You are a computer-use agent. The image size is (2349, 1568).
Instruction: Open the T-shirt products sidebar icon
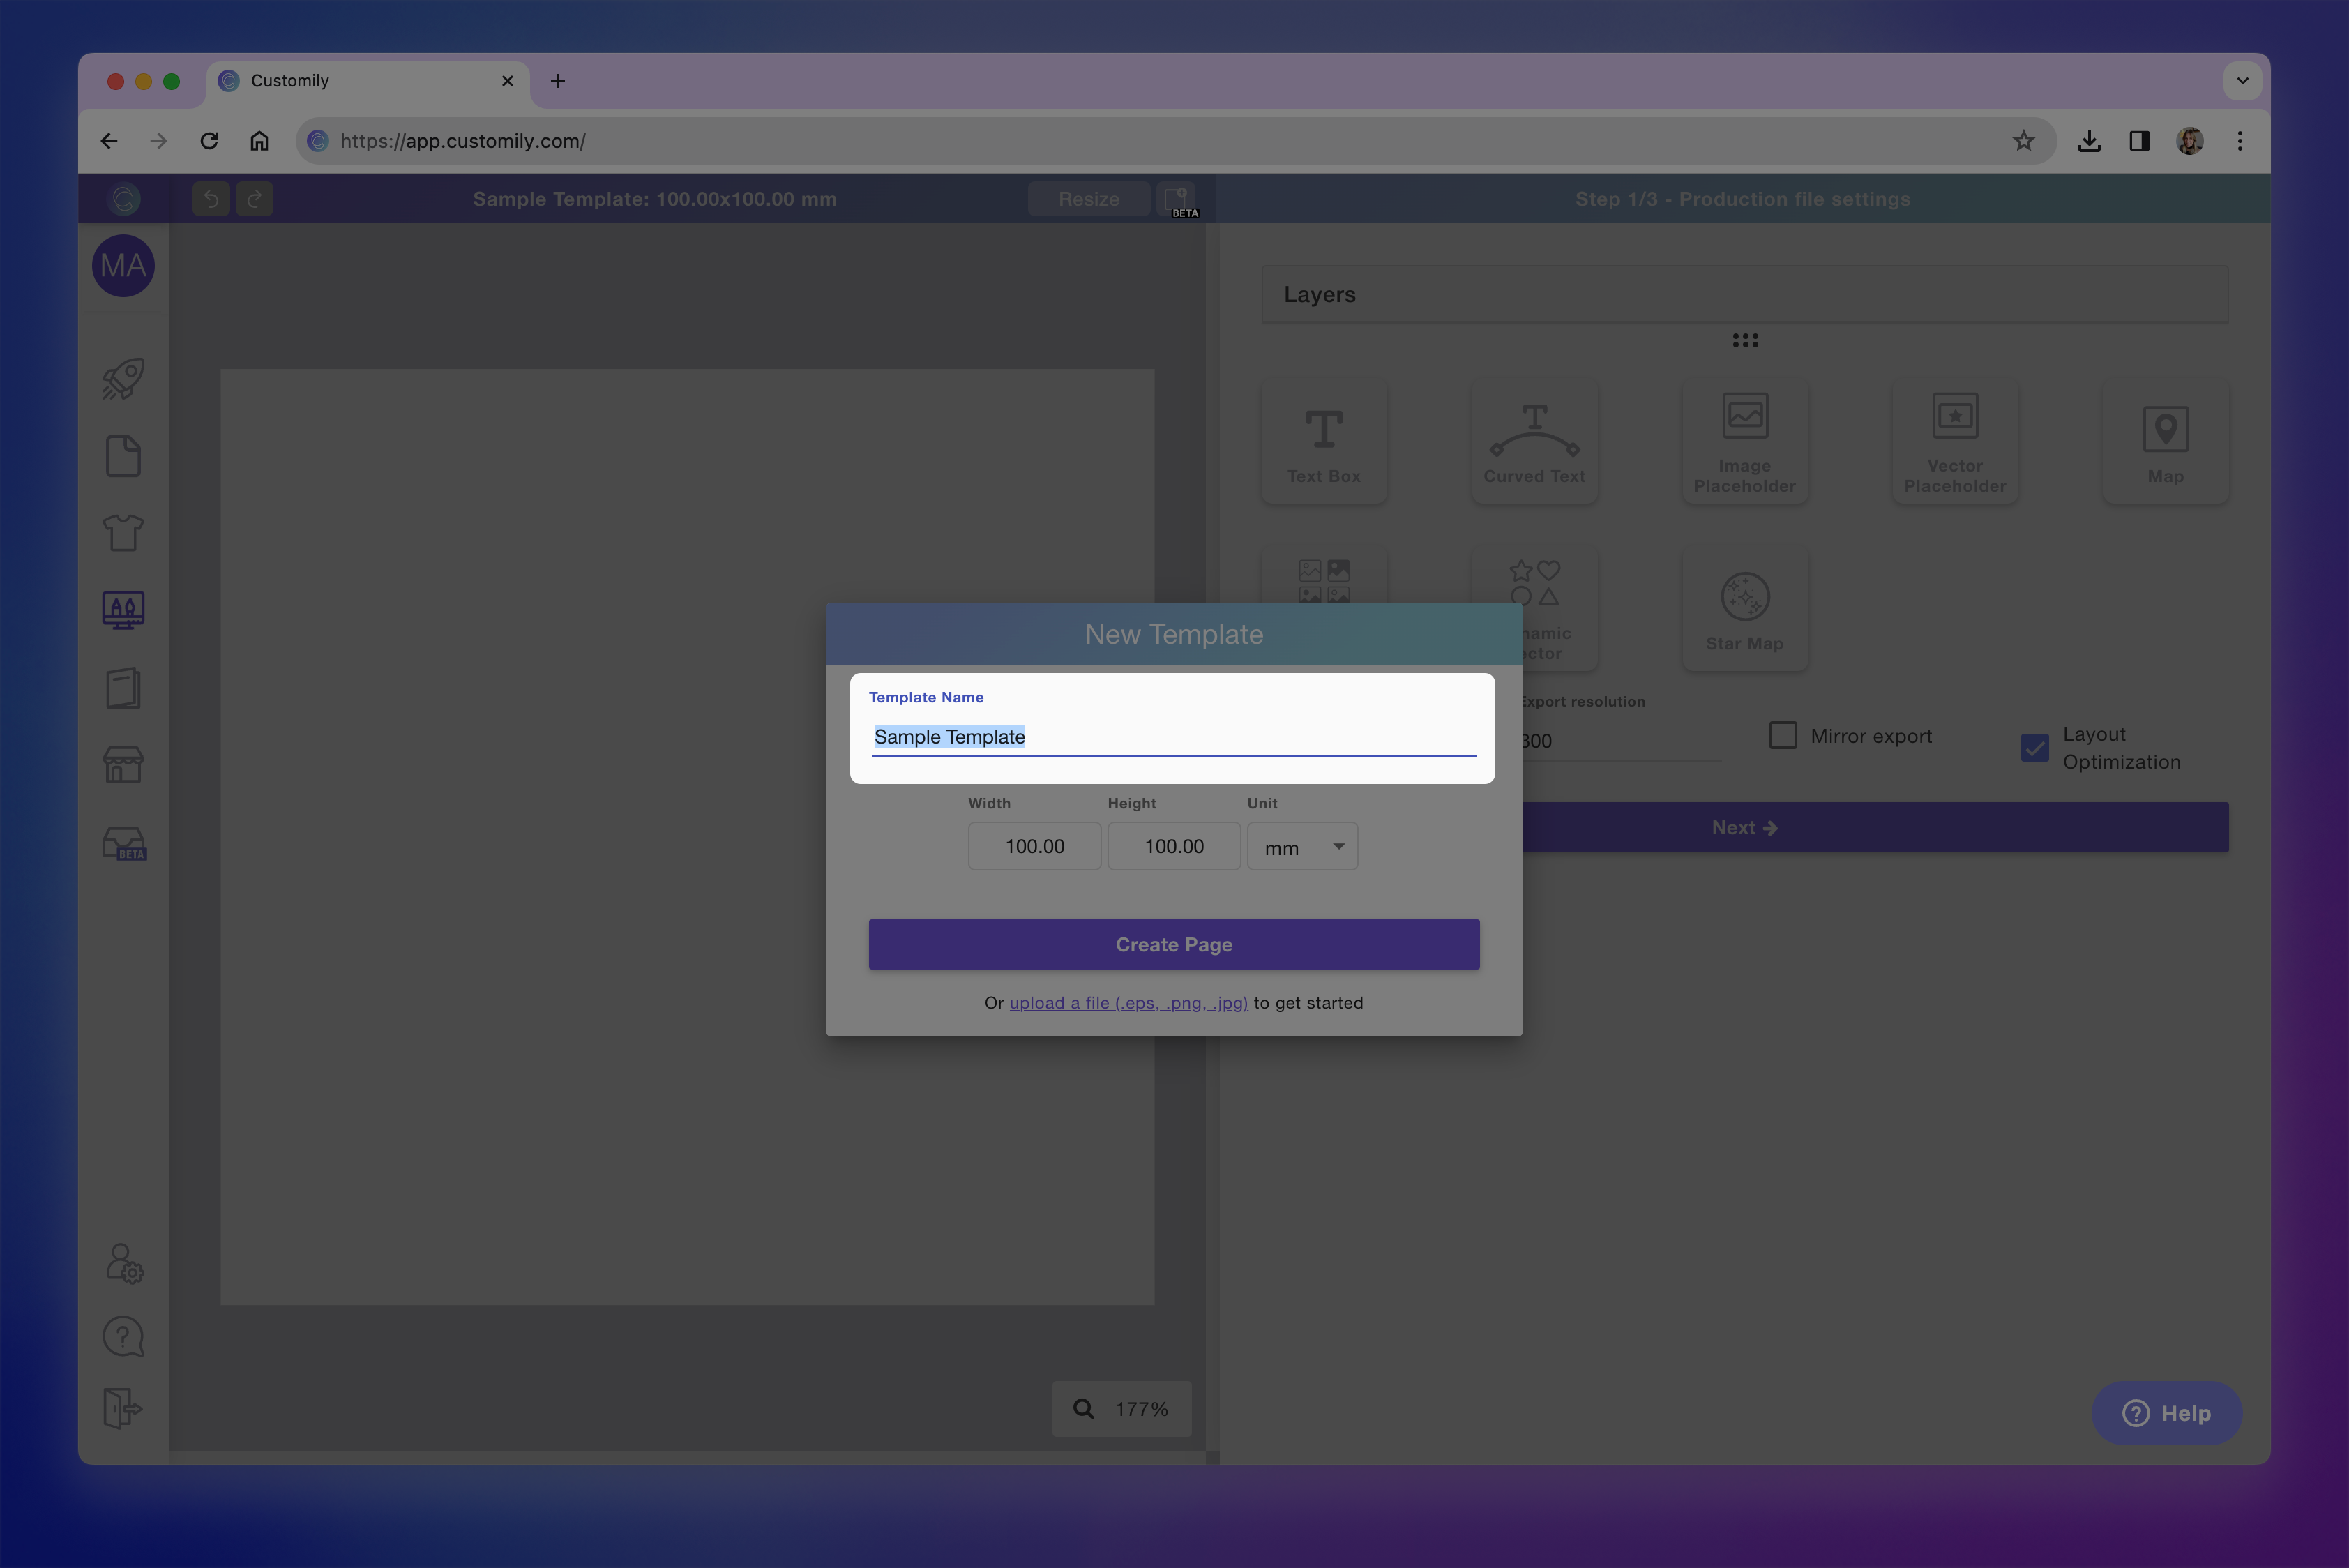coord(123,533)
